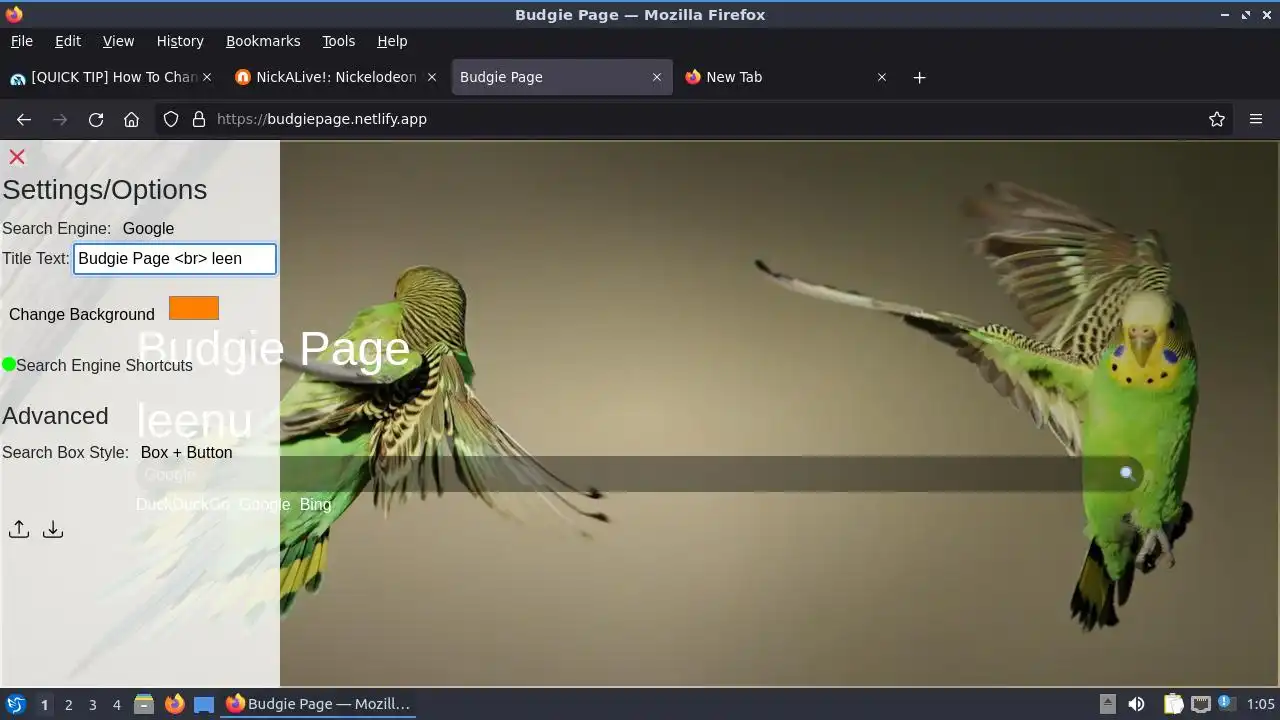Open the orange background color swatch
Image resolution: width=1280 pixels, height=720 pixels.
pos(194,308)
